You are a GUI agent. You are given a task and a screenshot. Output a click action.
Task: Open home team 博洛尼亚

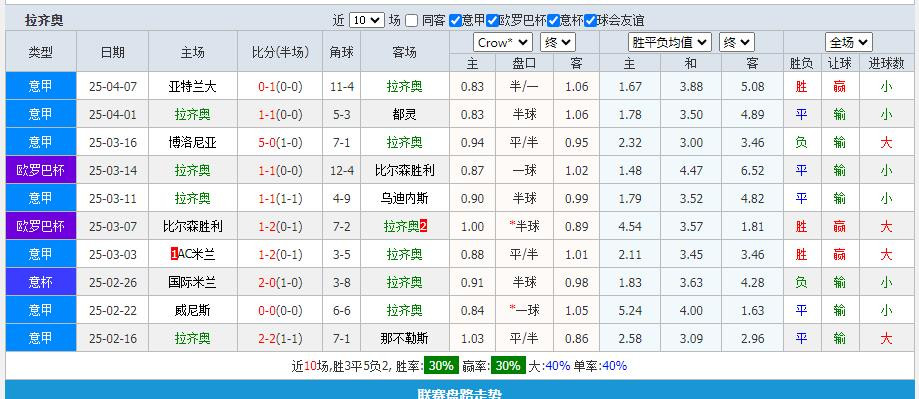[x=192, y=142]
